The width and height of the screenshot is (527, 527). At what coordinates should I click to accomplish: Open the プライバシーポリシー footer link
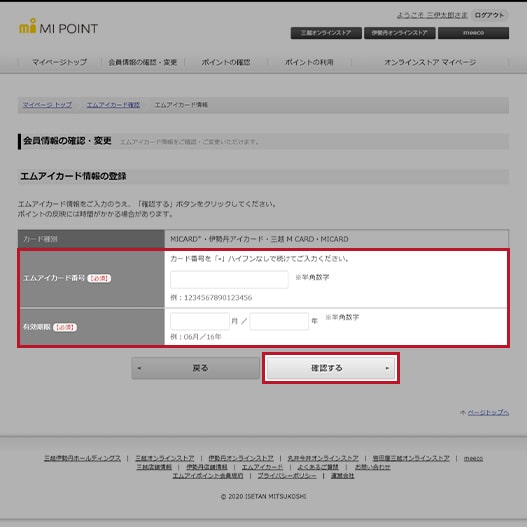pos(287,476)
